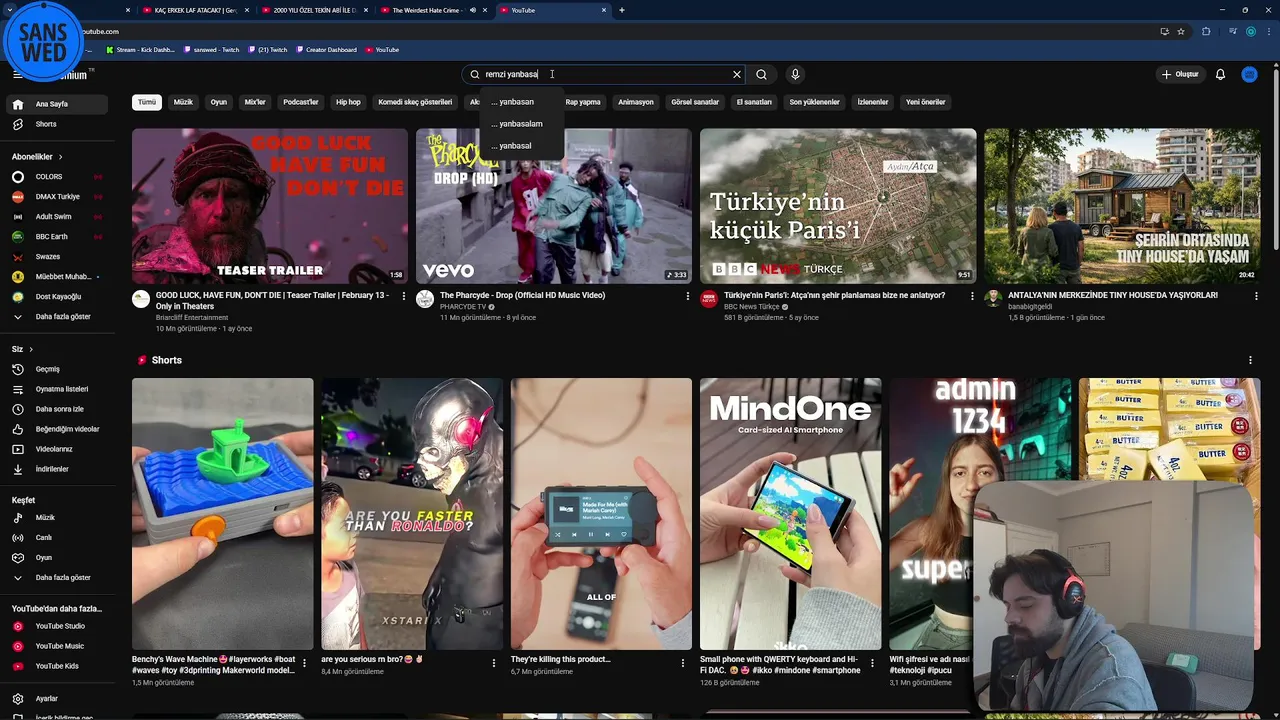Choose '... yanbasan' search suggestion
The height and width of the screenshot is (720, 1280).
tap(522, 102)
